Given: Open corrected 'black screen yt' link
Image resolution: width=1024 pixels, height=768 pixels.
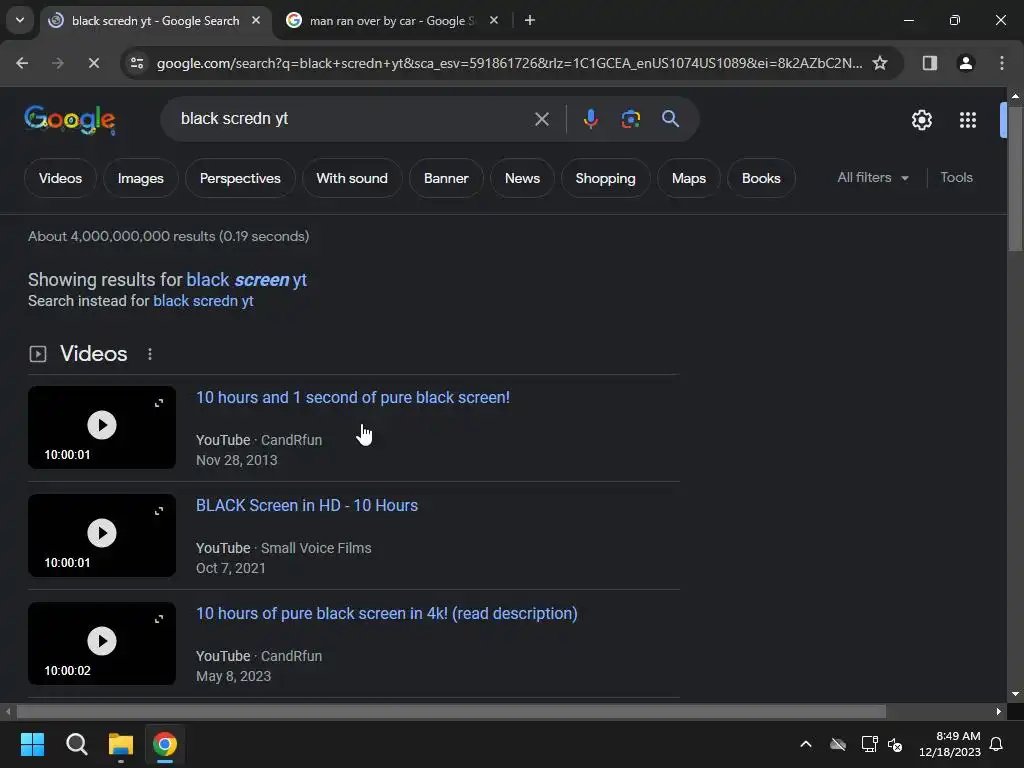Looking at the screenshot, I should 246,280.
